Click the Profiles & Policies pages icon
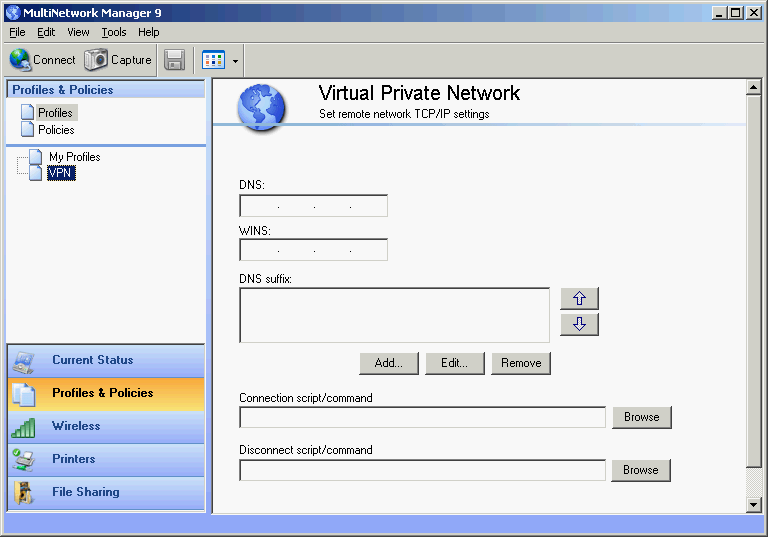 coord(24,395)
